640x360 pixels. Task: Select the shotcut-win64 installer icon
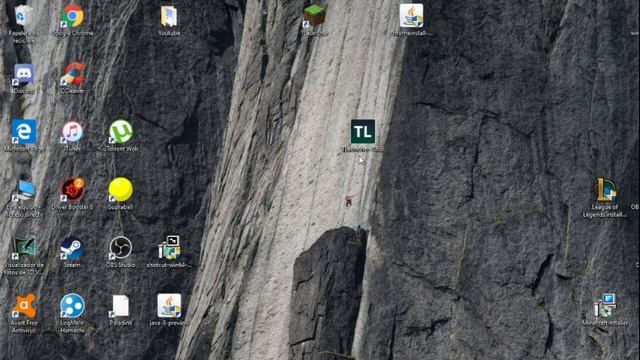pyautogui.click(x=169, y=247)
